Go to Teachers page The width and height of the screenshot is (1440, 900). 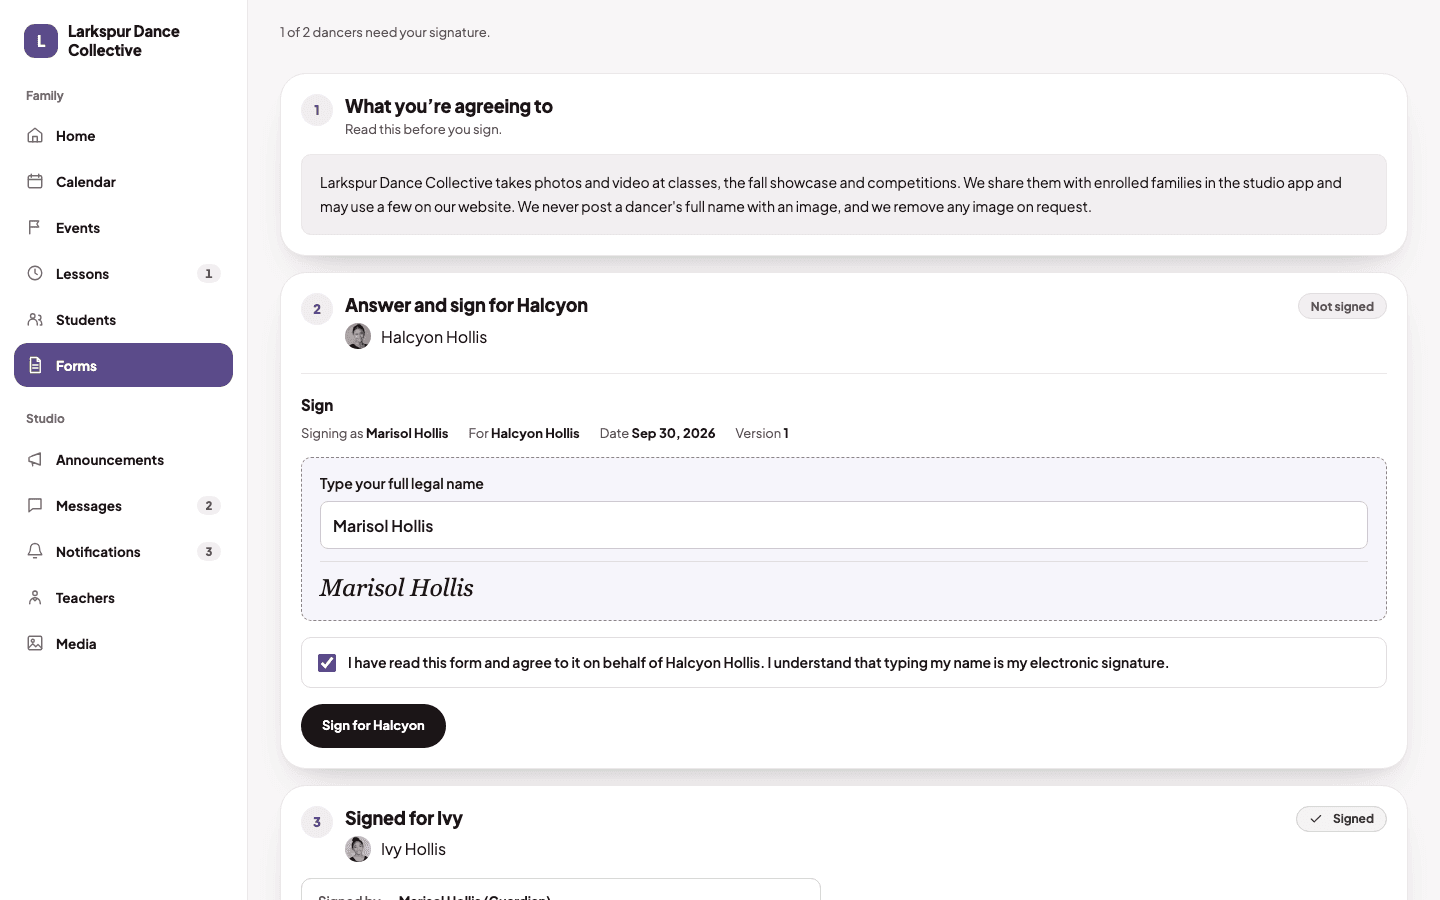click(123, 598)
